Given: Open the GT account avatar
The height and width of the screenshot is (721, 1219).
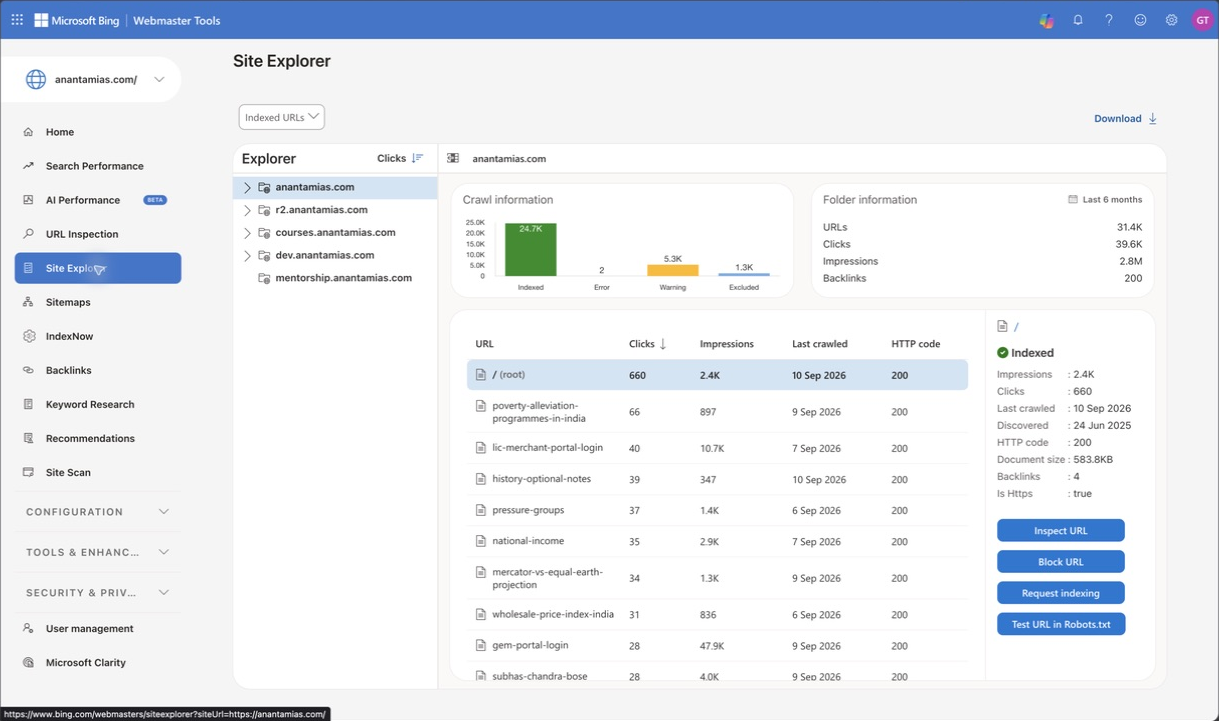Looking at the screenshot, I should click(1202, 20).
